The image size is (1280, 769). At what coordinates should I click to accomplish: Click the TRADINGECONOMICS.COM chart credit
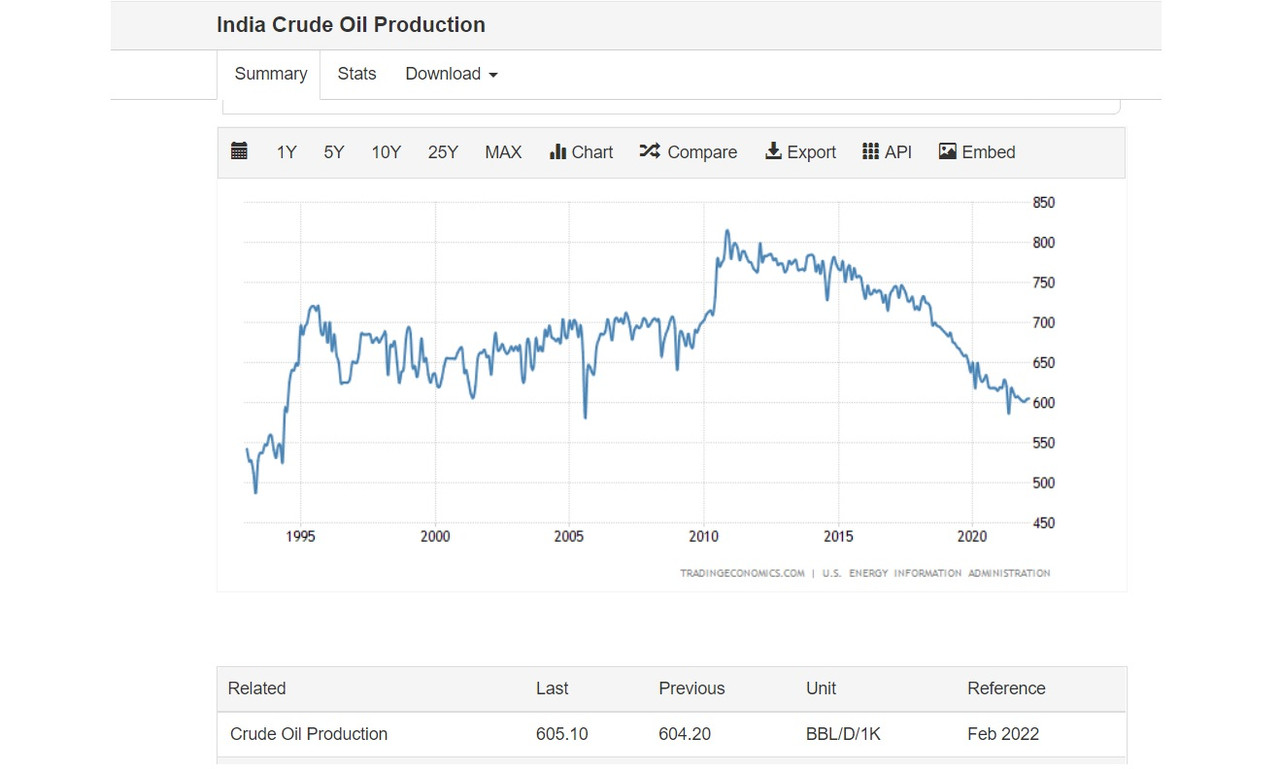(742, 573)
